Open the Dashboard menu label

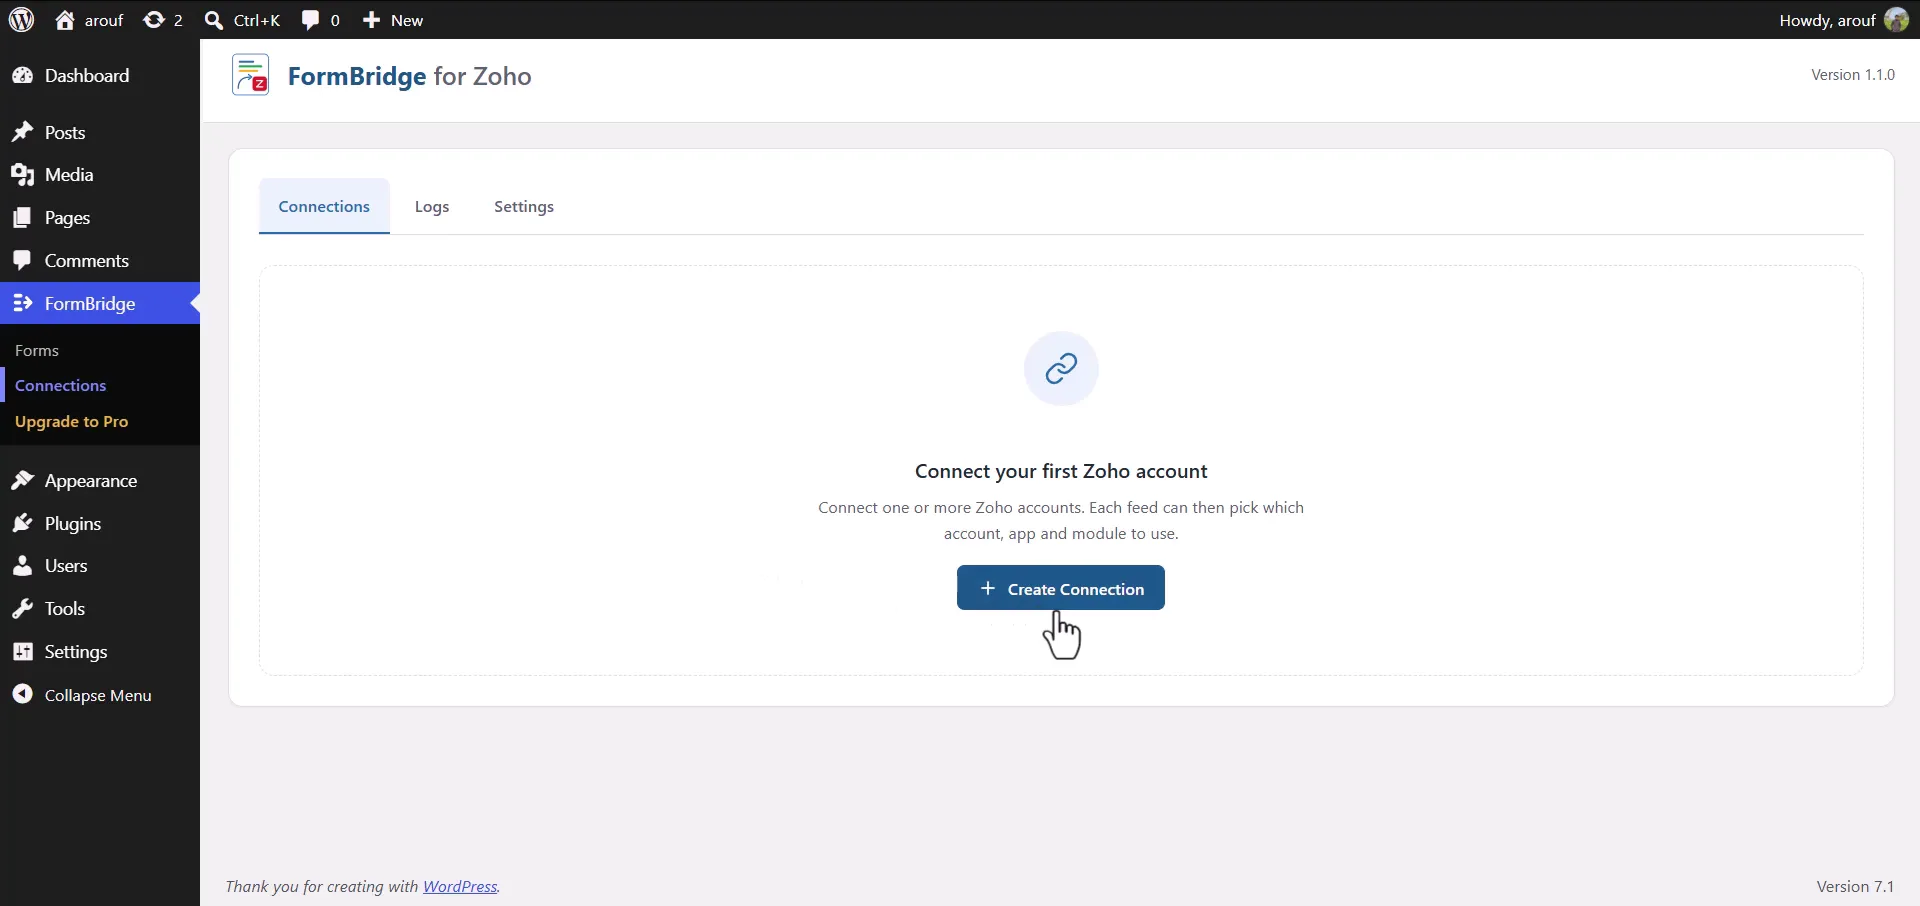(x=87, y=76)
